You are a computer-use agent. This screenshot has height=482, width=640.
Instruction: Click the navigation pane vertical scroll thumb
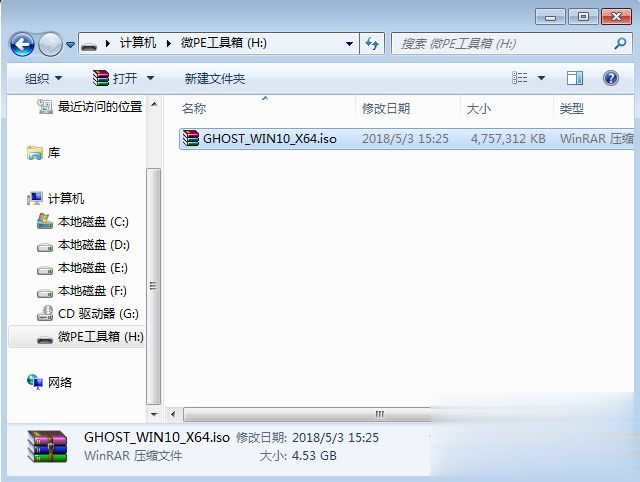(x=153, y=286)
